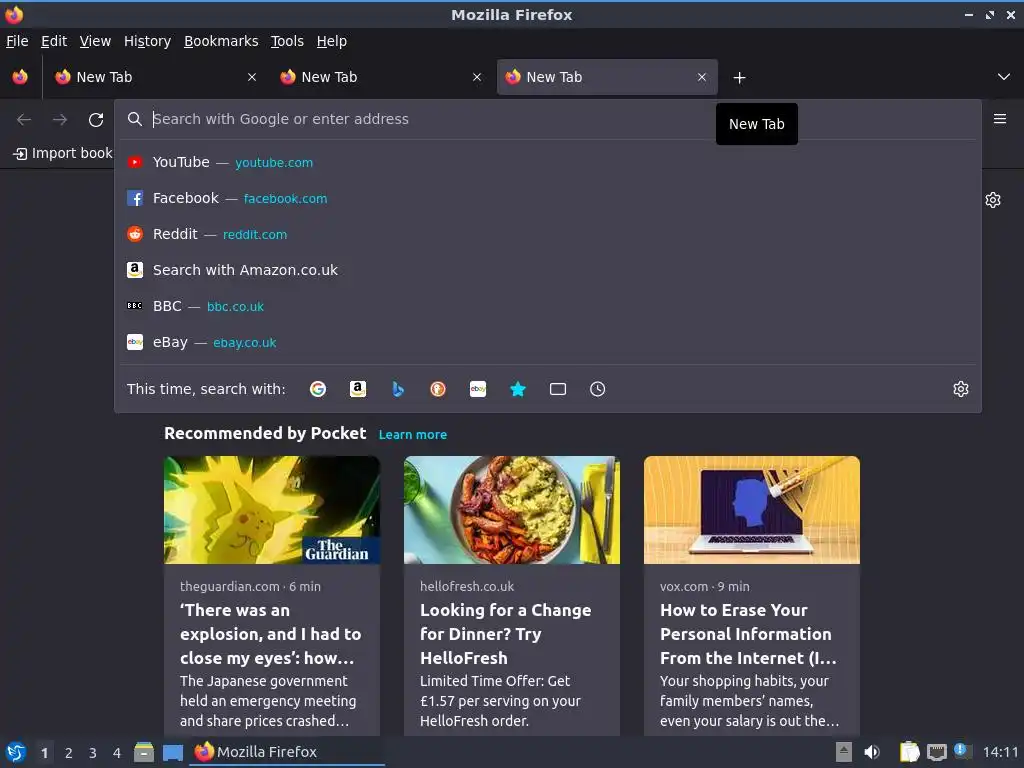
Task: Open the File menu
Action: 17,41
